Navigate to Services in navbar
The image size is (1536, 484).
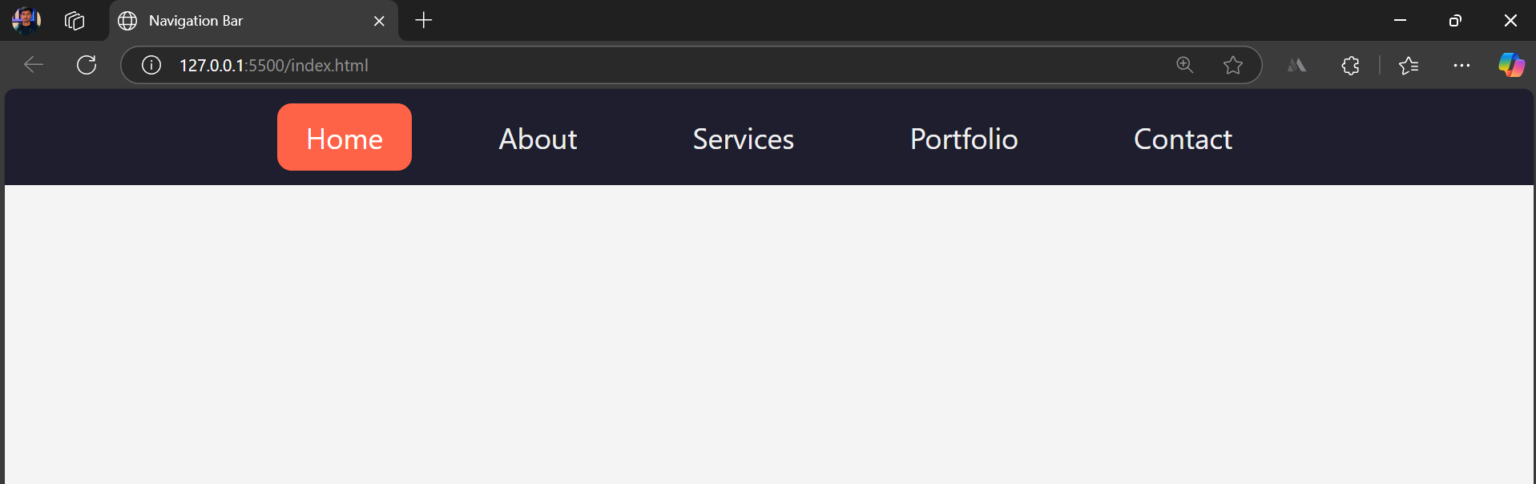point(743,138)
